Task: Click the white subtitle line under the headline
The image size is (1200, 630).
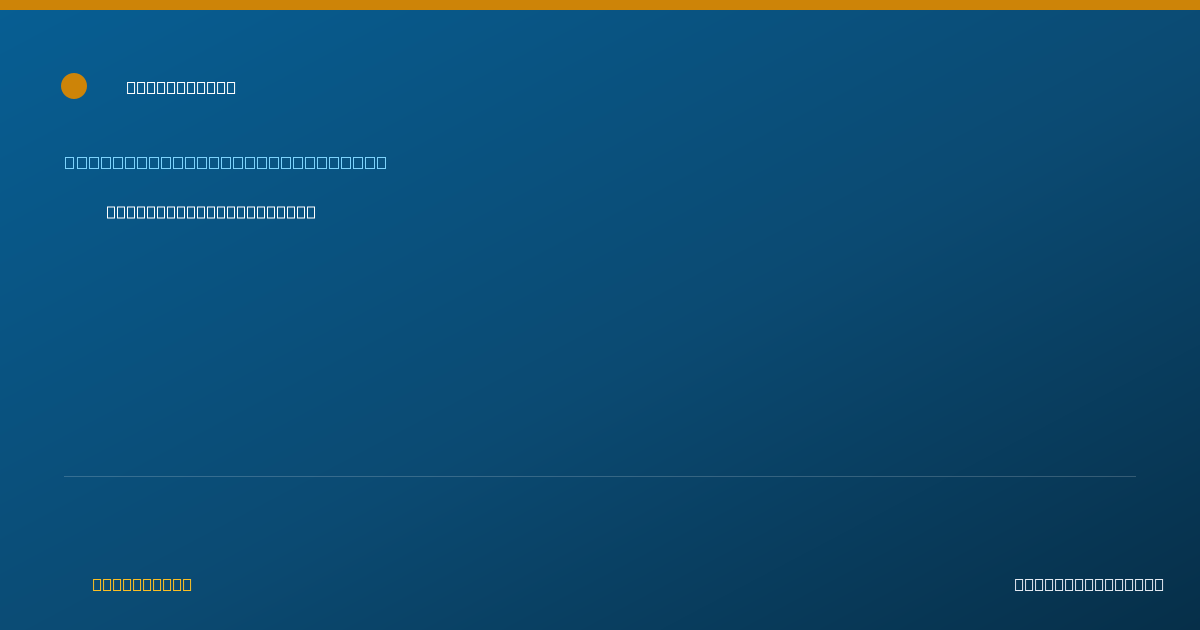Action: point(211,212)
